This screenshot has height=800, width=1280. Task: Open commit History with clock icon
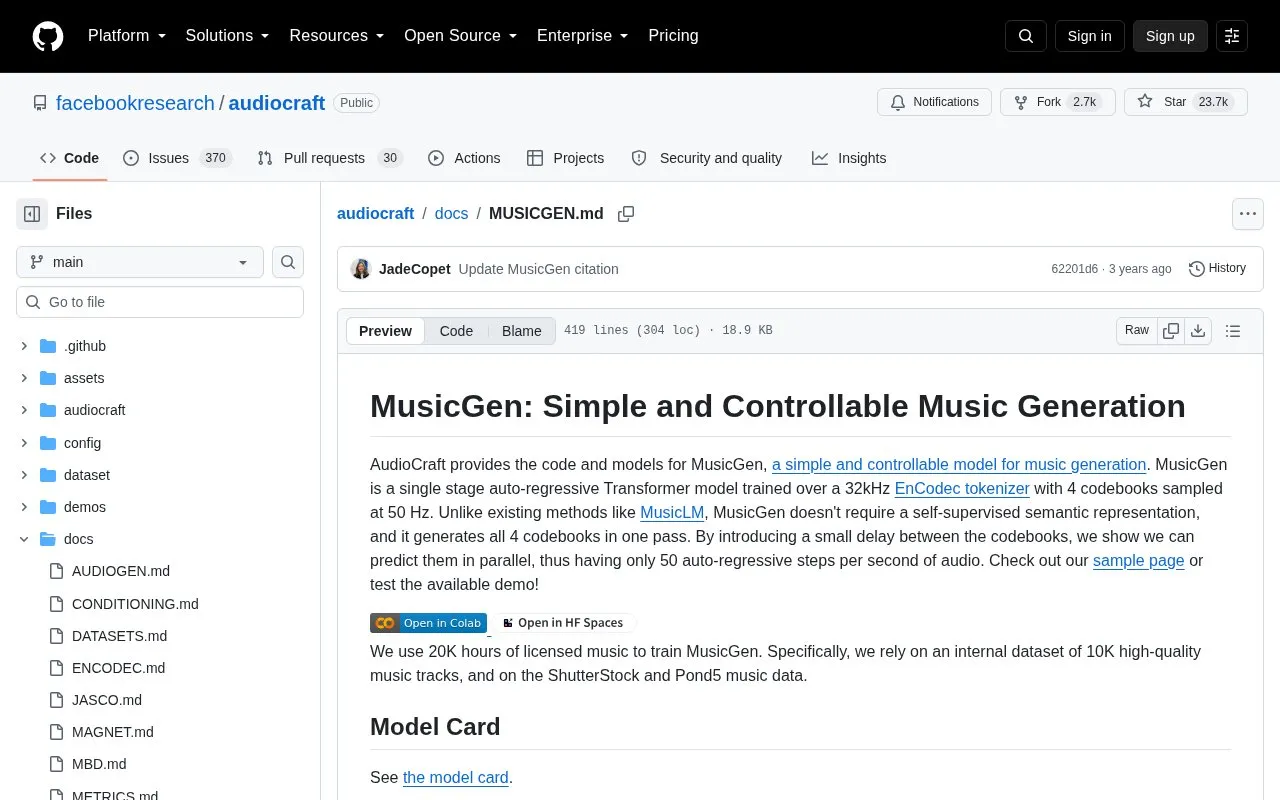click(x=1217, y=269)
